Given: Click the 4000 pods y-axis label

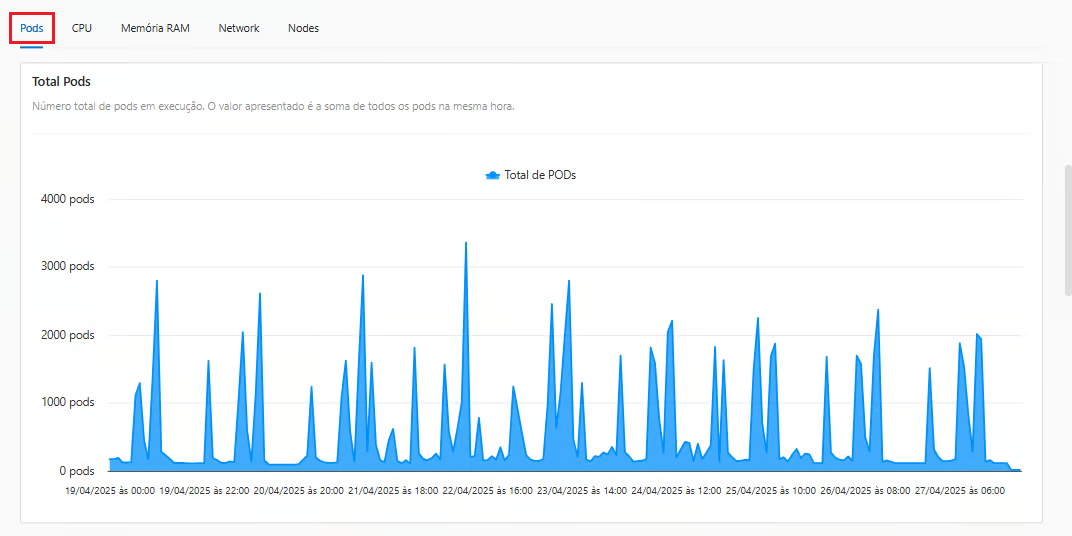Looking at the screenshot, I should tap(68, 199).
